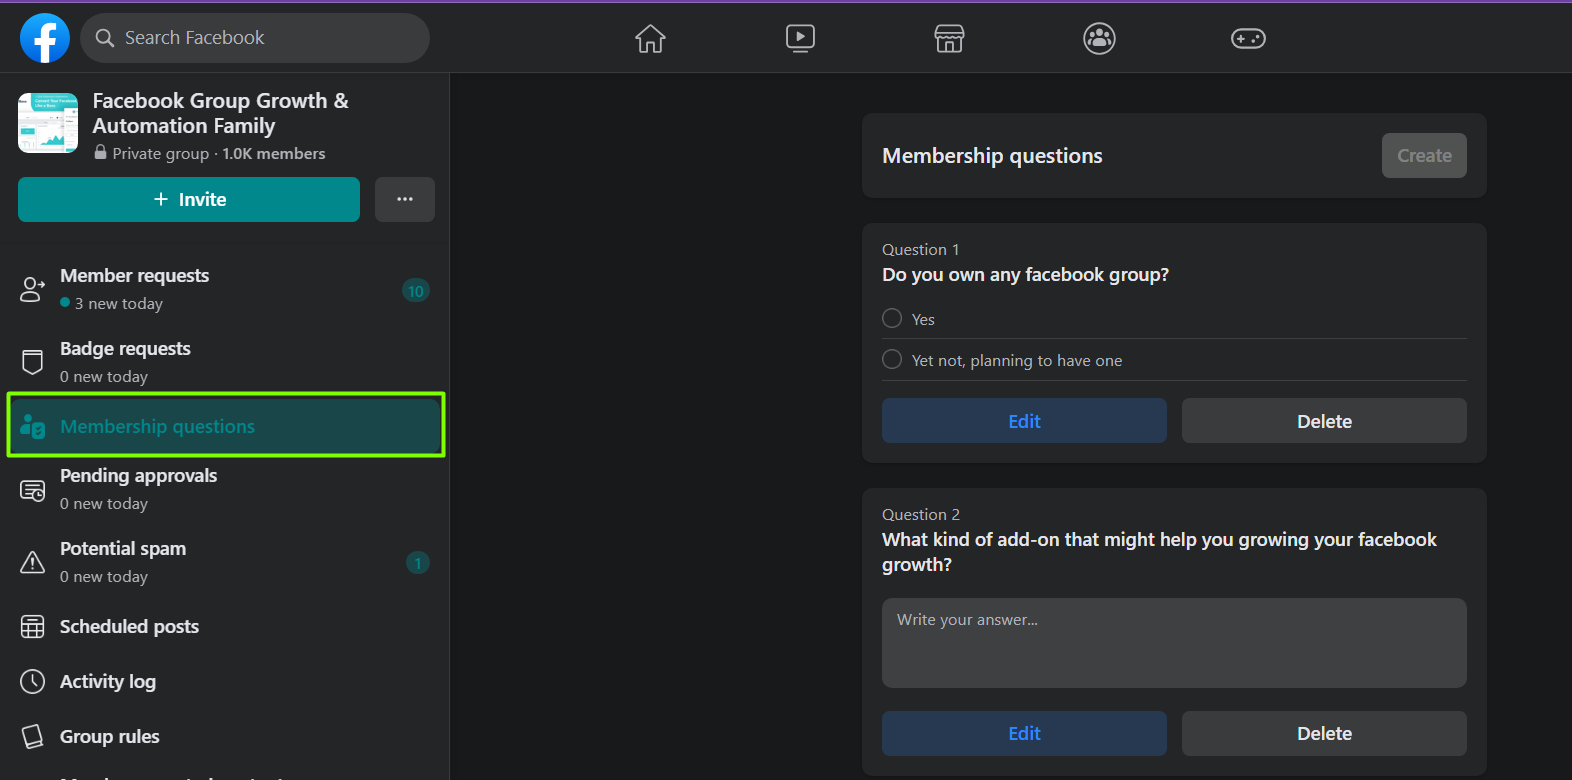This screenshot has height=780, width=1572.
Task: Select Membership questions menu item
Action: [226, 425]
